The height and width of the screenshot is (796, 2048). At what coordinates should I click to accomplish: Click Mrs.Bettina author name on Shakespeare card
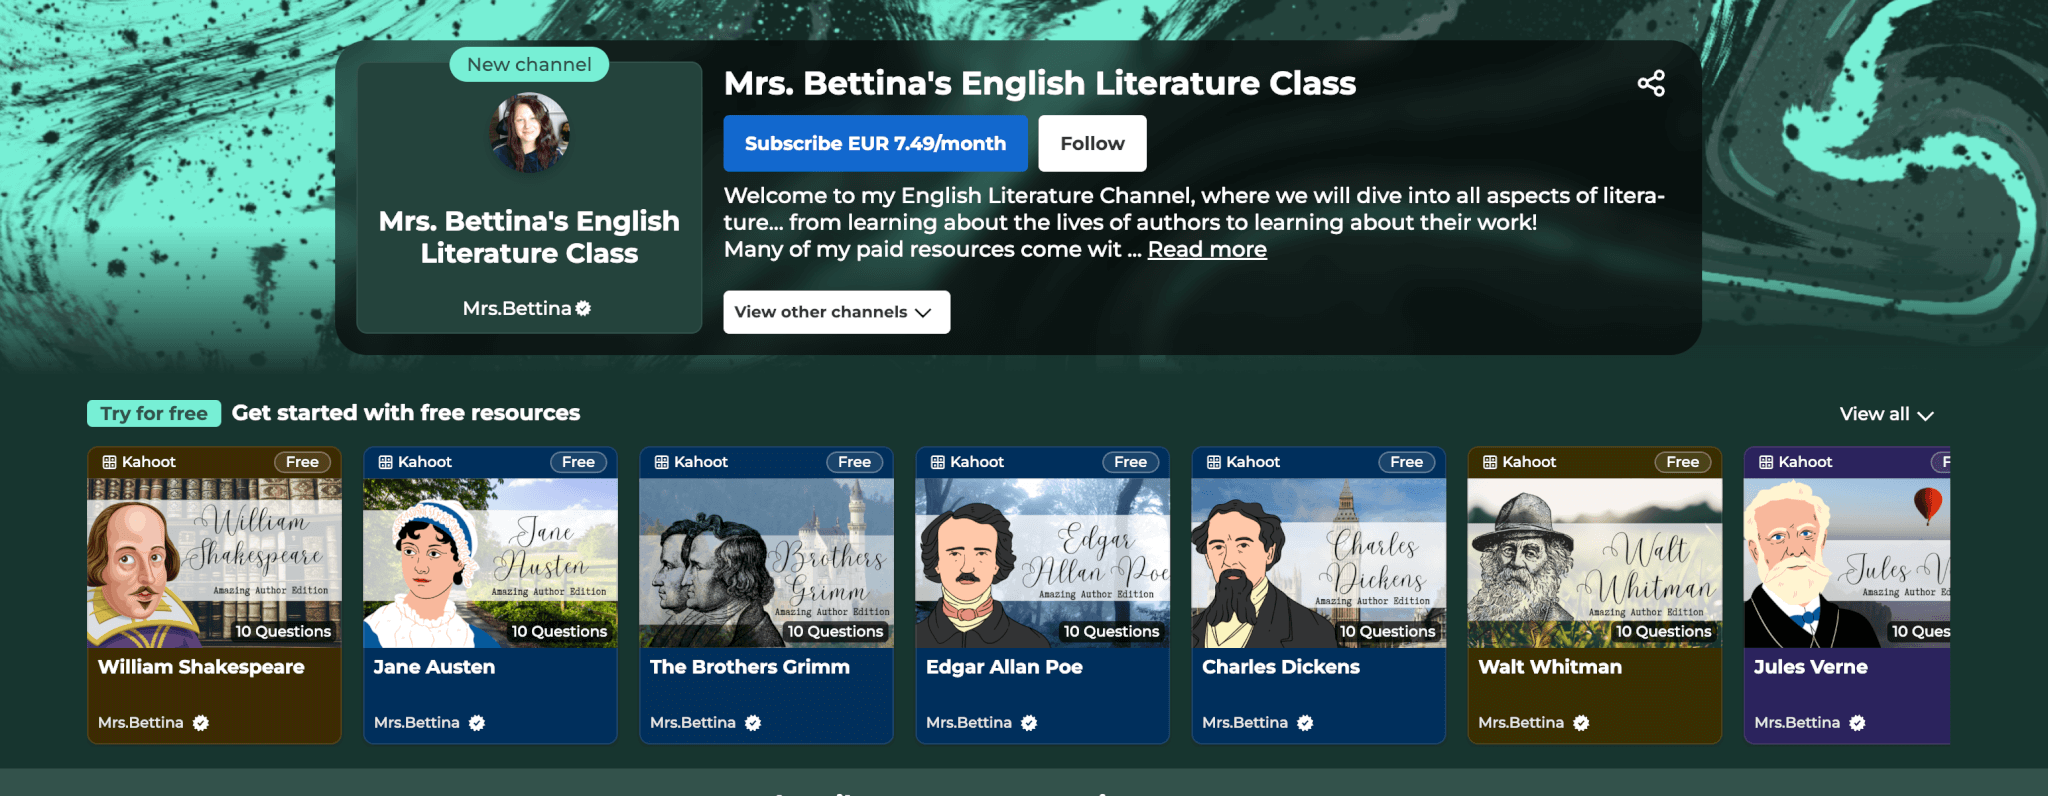tap(141, 723)
